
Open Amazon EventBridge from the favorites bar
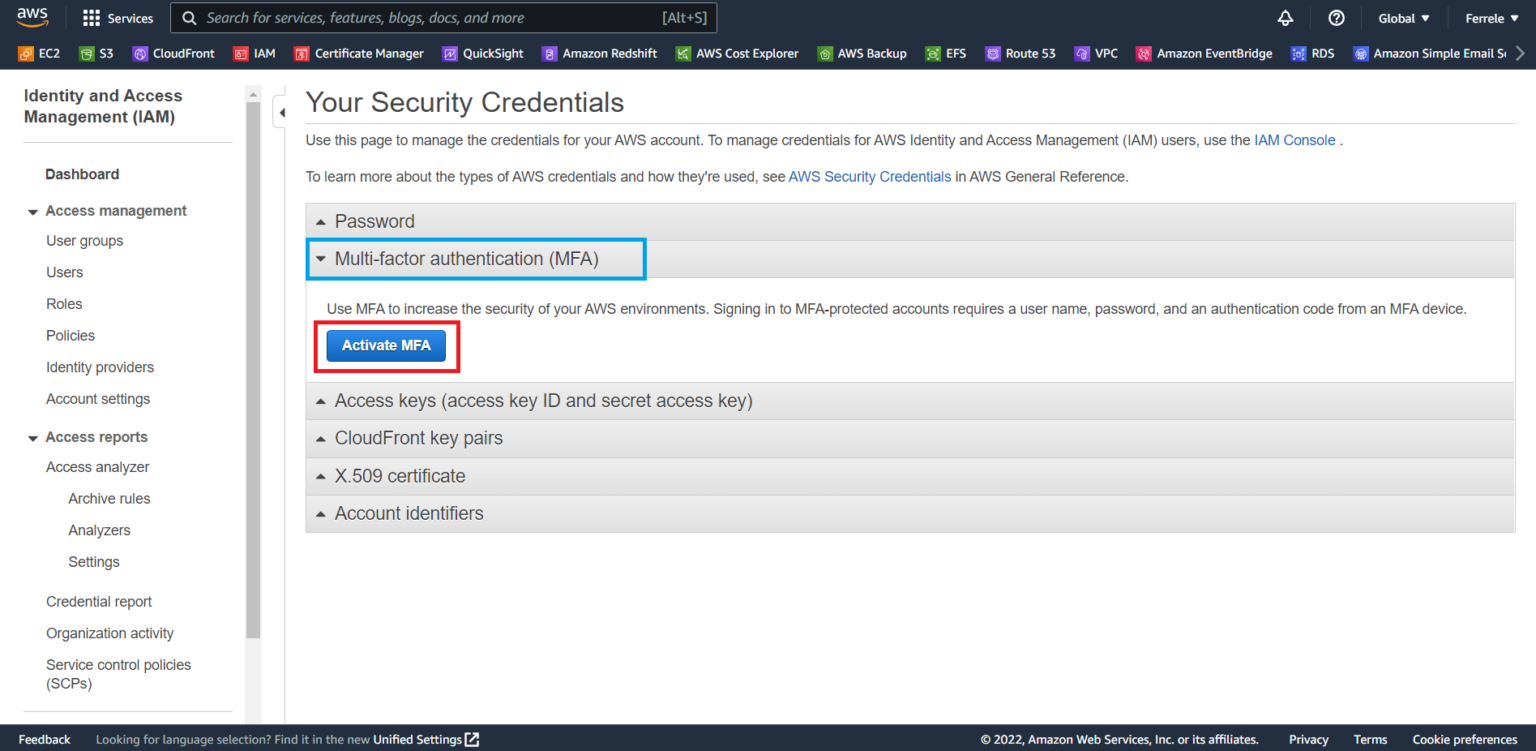pyautogui.click(x=1203, y=53)
